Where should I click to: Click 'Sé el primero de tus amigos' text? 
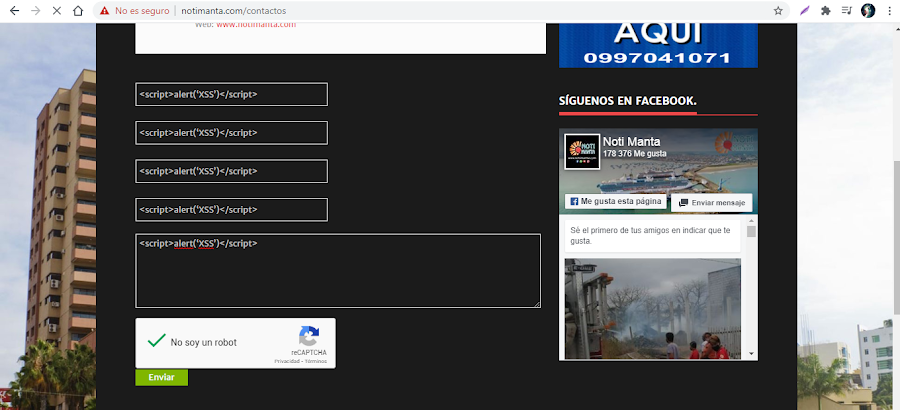click(650, 236)
